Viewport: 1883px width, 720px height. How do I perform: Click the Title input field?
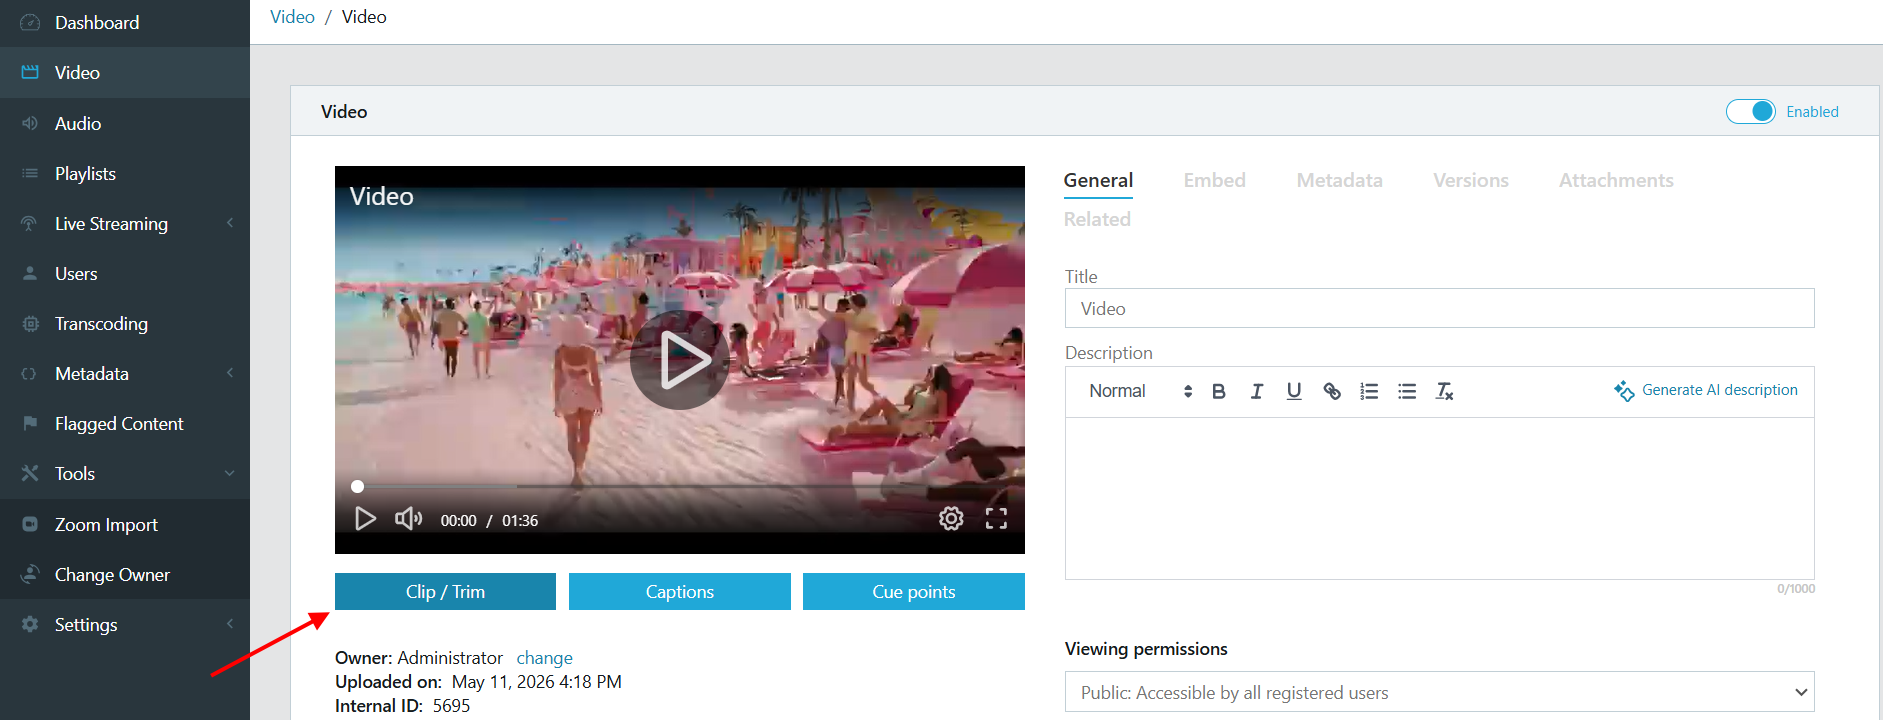coord(1439,308)
